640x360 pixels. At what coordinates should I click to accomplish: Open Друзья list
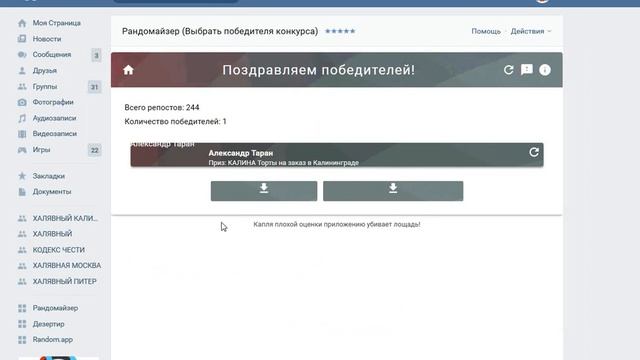tap(44, 71)
